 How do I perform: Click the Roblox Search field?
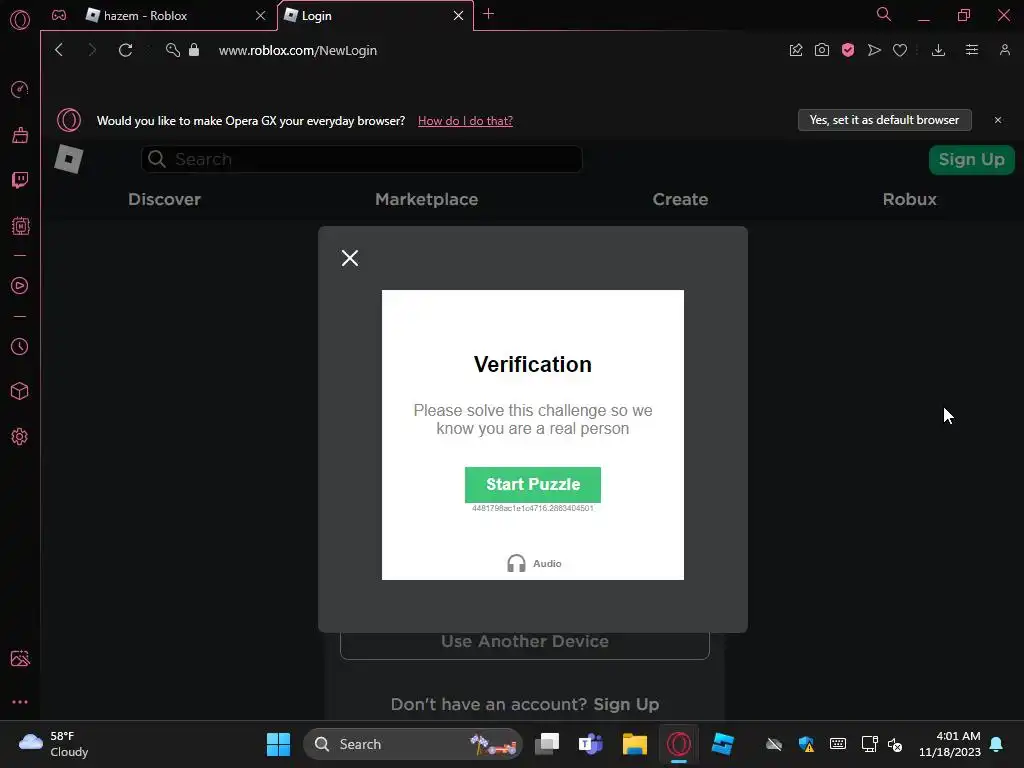(x=361, y=159)
